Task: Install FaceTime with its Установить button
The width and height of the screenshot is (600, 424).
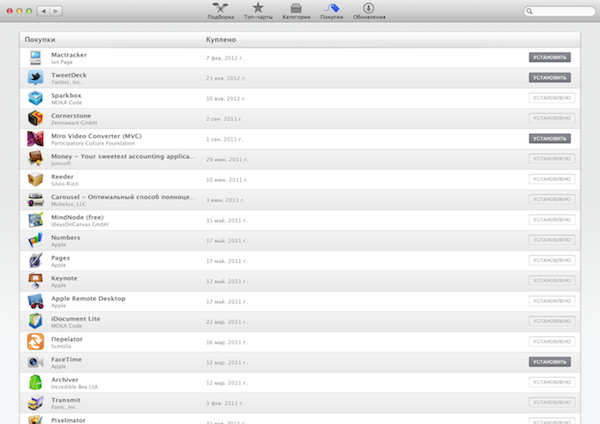Action: pos(550,362)
